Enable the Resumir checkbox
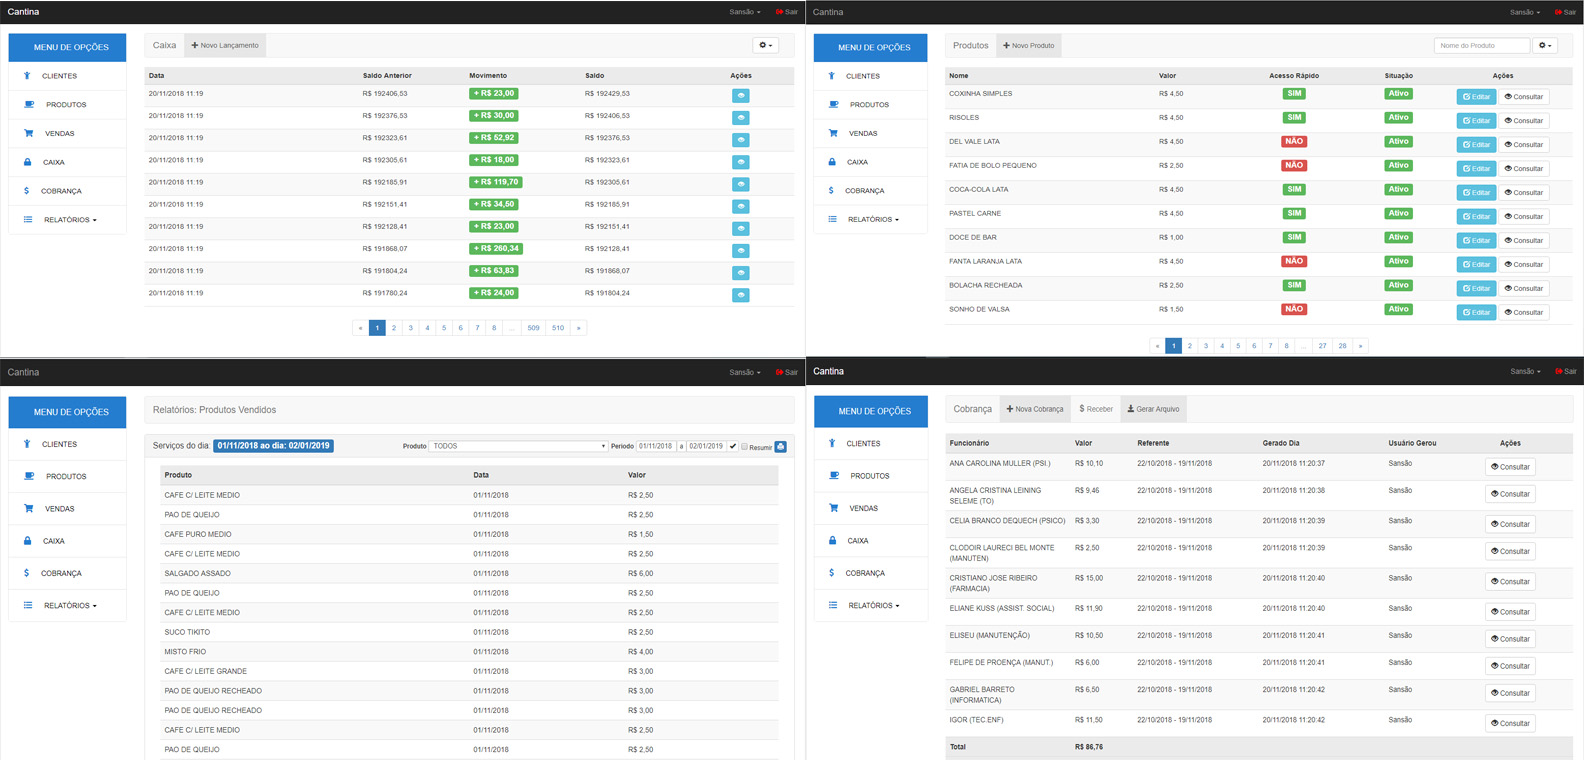1584x760 pixels. pyautogui.click(x=744, y=447)
